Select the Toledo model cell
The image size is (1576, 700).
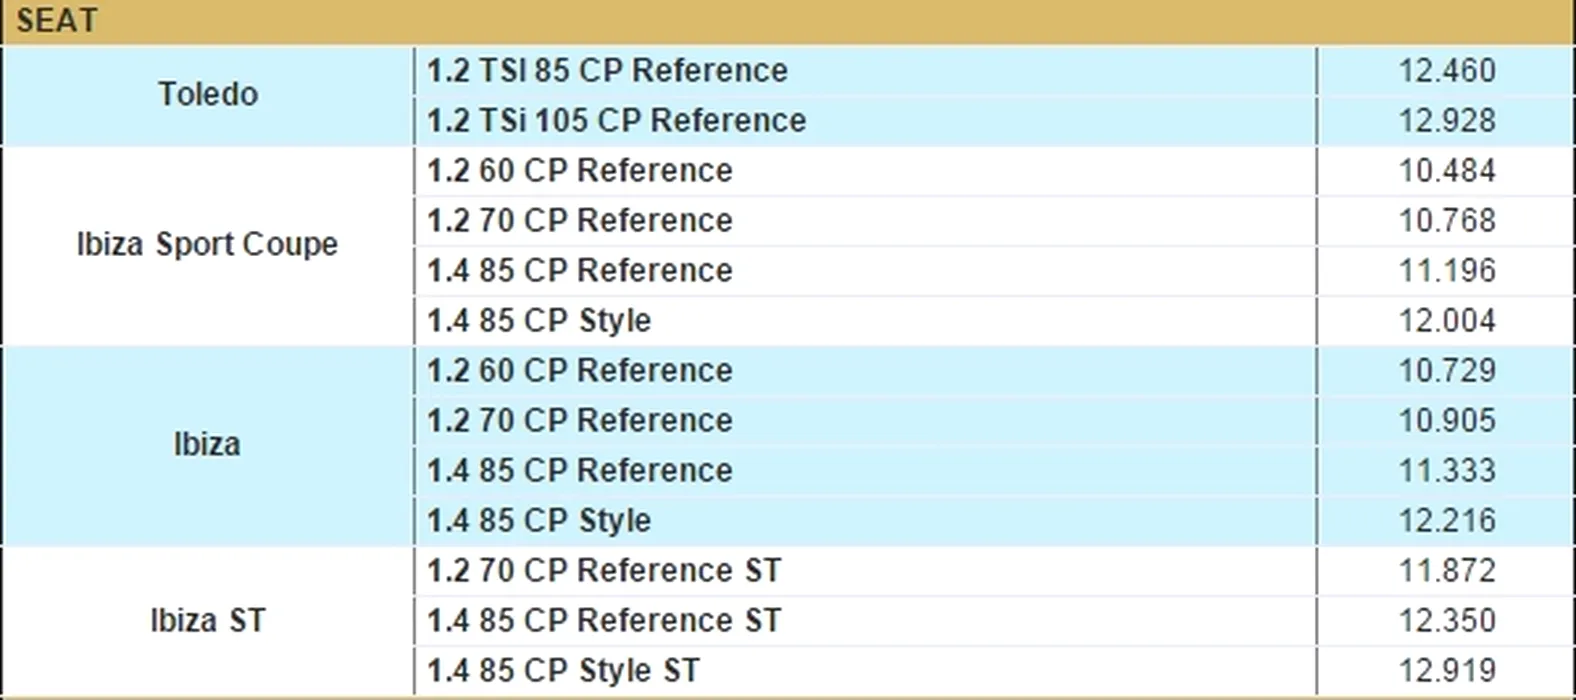pyautogui.click(x=208, y=95)
